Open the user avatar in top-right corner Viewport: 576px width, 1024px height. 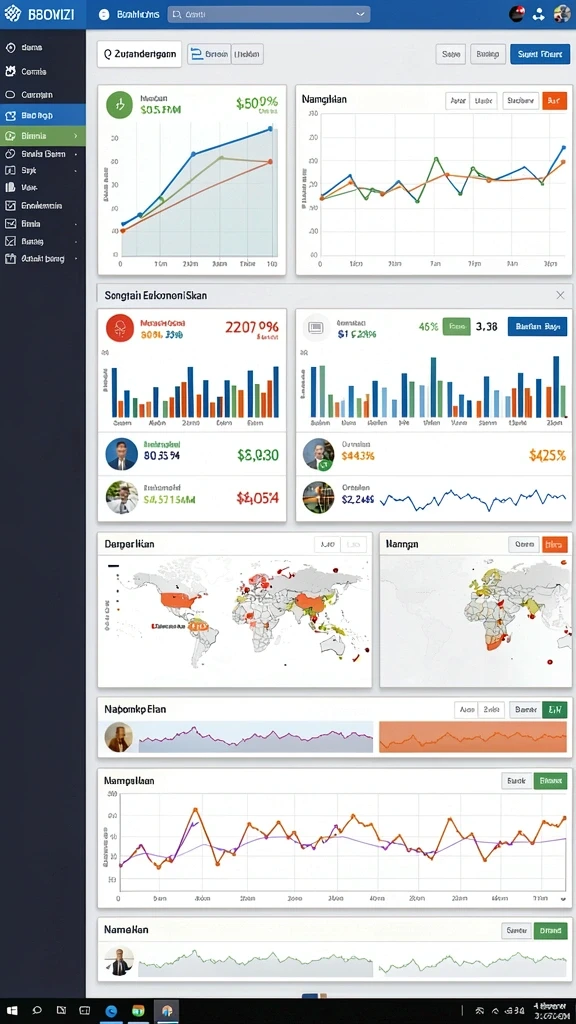pos(562,14)
